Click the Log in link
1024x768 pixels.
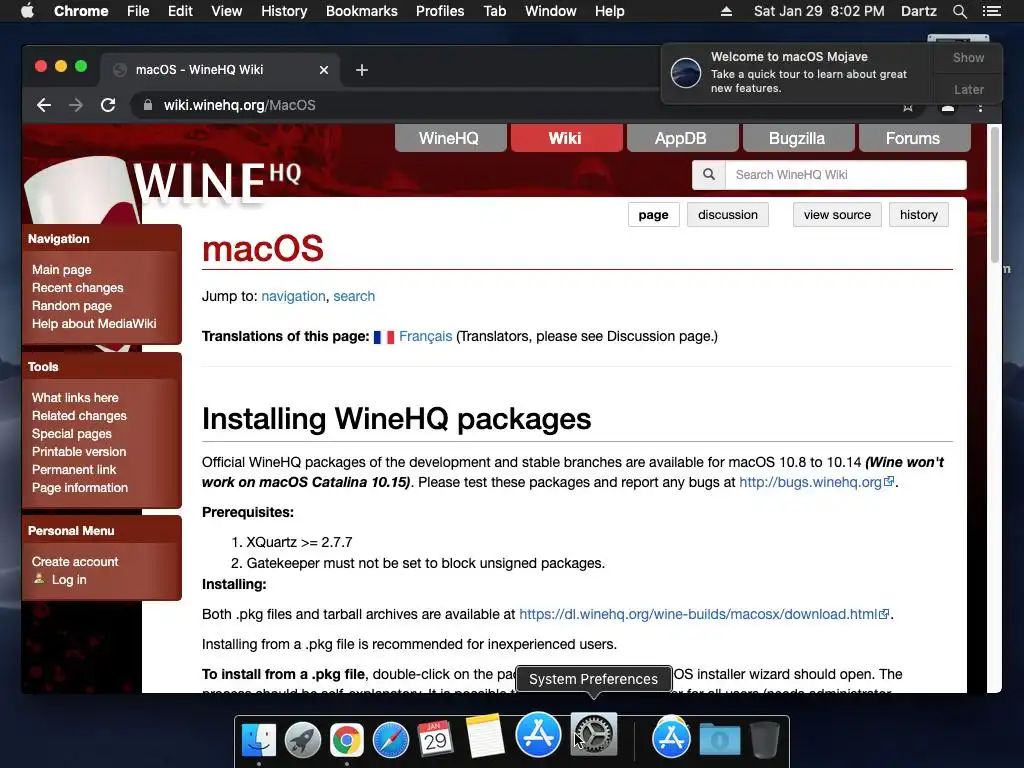coord(69,579)
